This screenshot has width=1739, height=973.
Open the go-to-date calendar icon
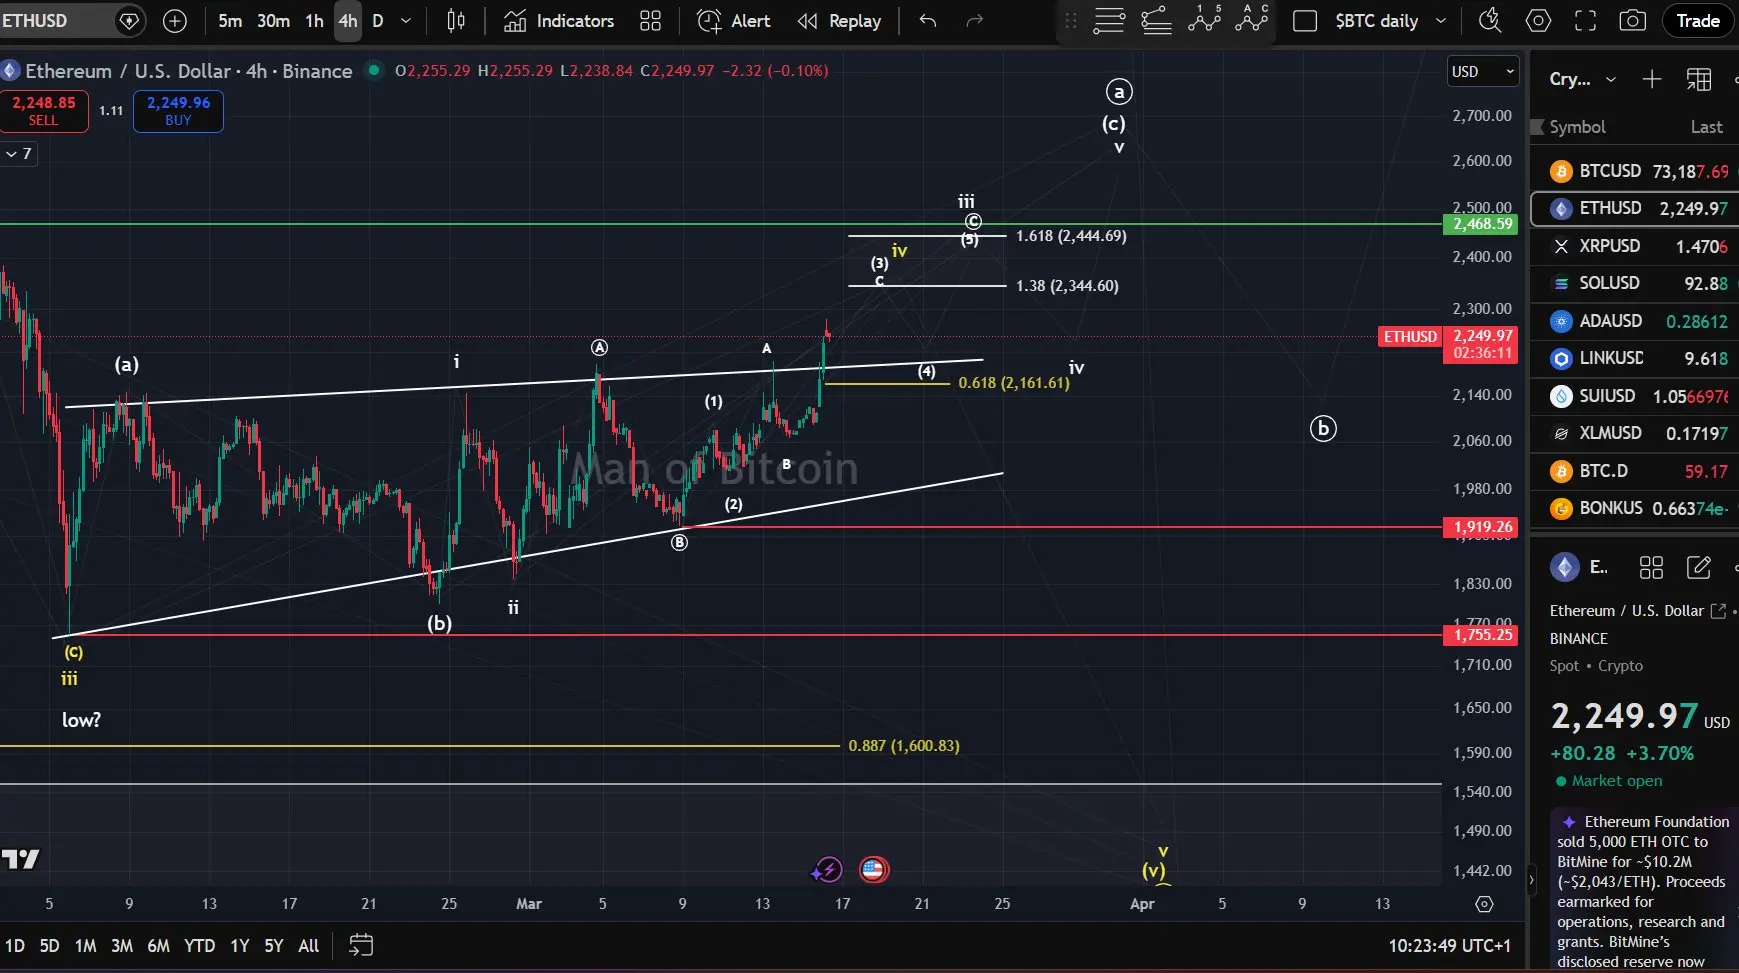click(x=361, y=945)
